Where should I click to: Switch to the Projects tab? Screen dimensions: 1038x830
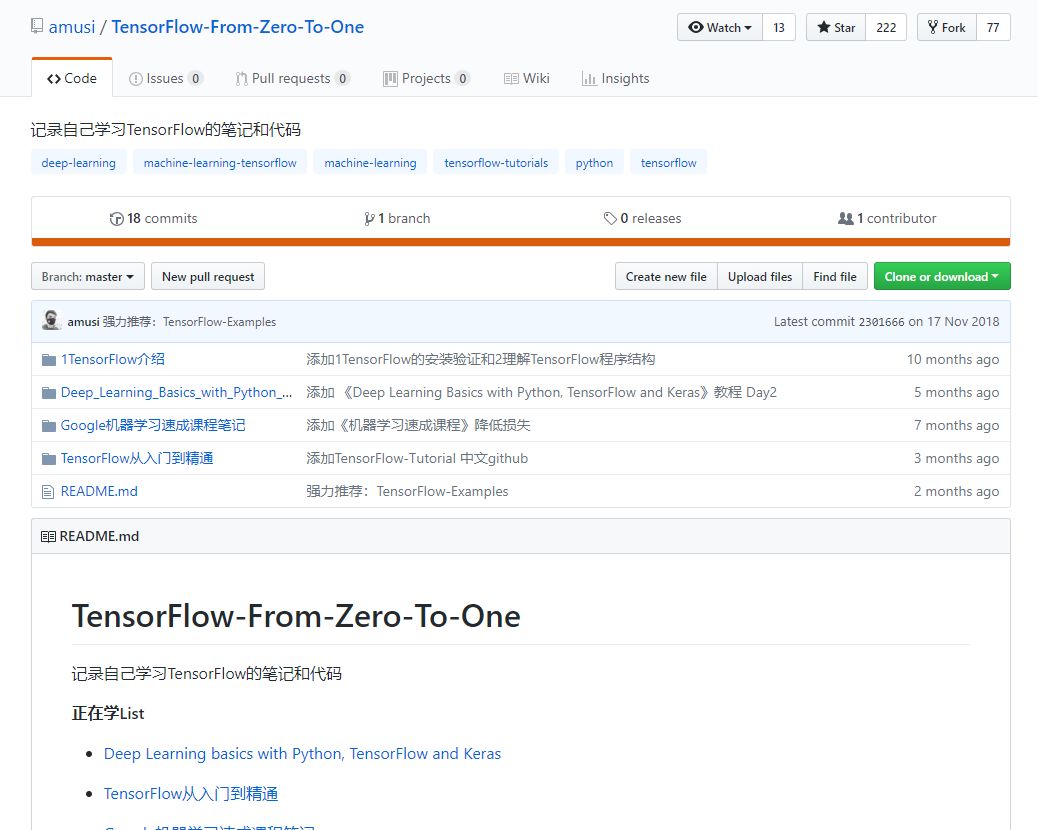coord(426,78)
